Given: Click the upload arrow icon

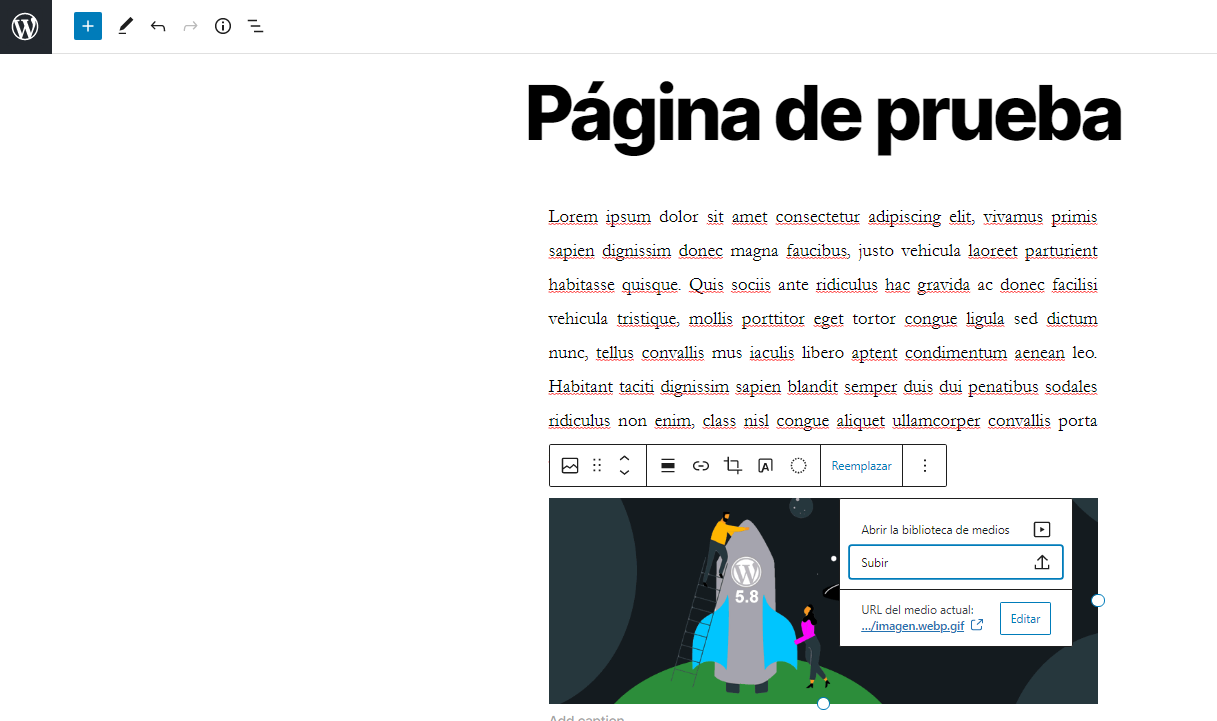Looking at the screenshot, I should (x=1042, y=562).
